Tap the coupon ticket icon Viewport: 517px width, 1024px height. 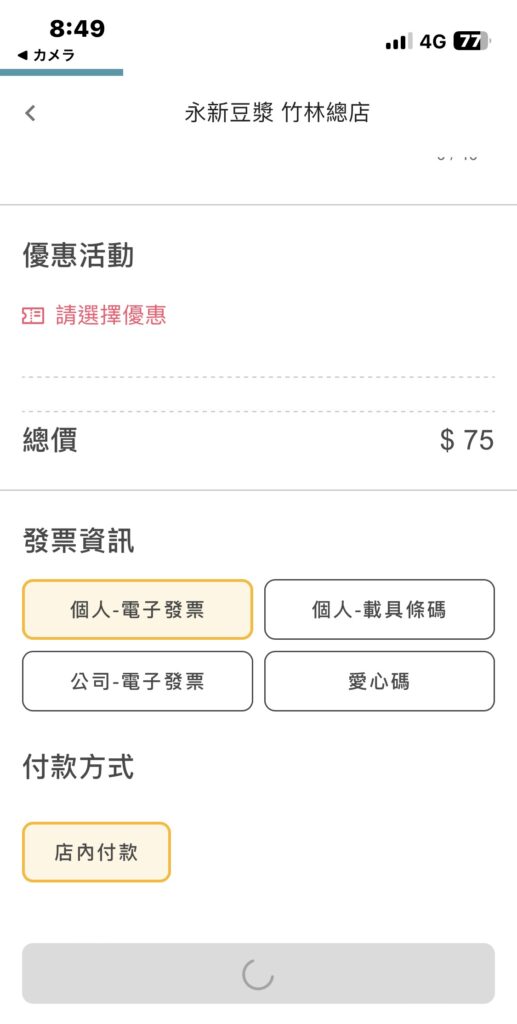pos(33,317)
